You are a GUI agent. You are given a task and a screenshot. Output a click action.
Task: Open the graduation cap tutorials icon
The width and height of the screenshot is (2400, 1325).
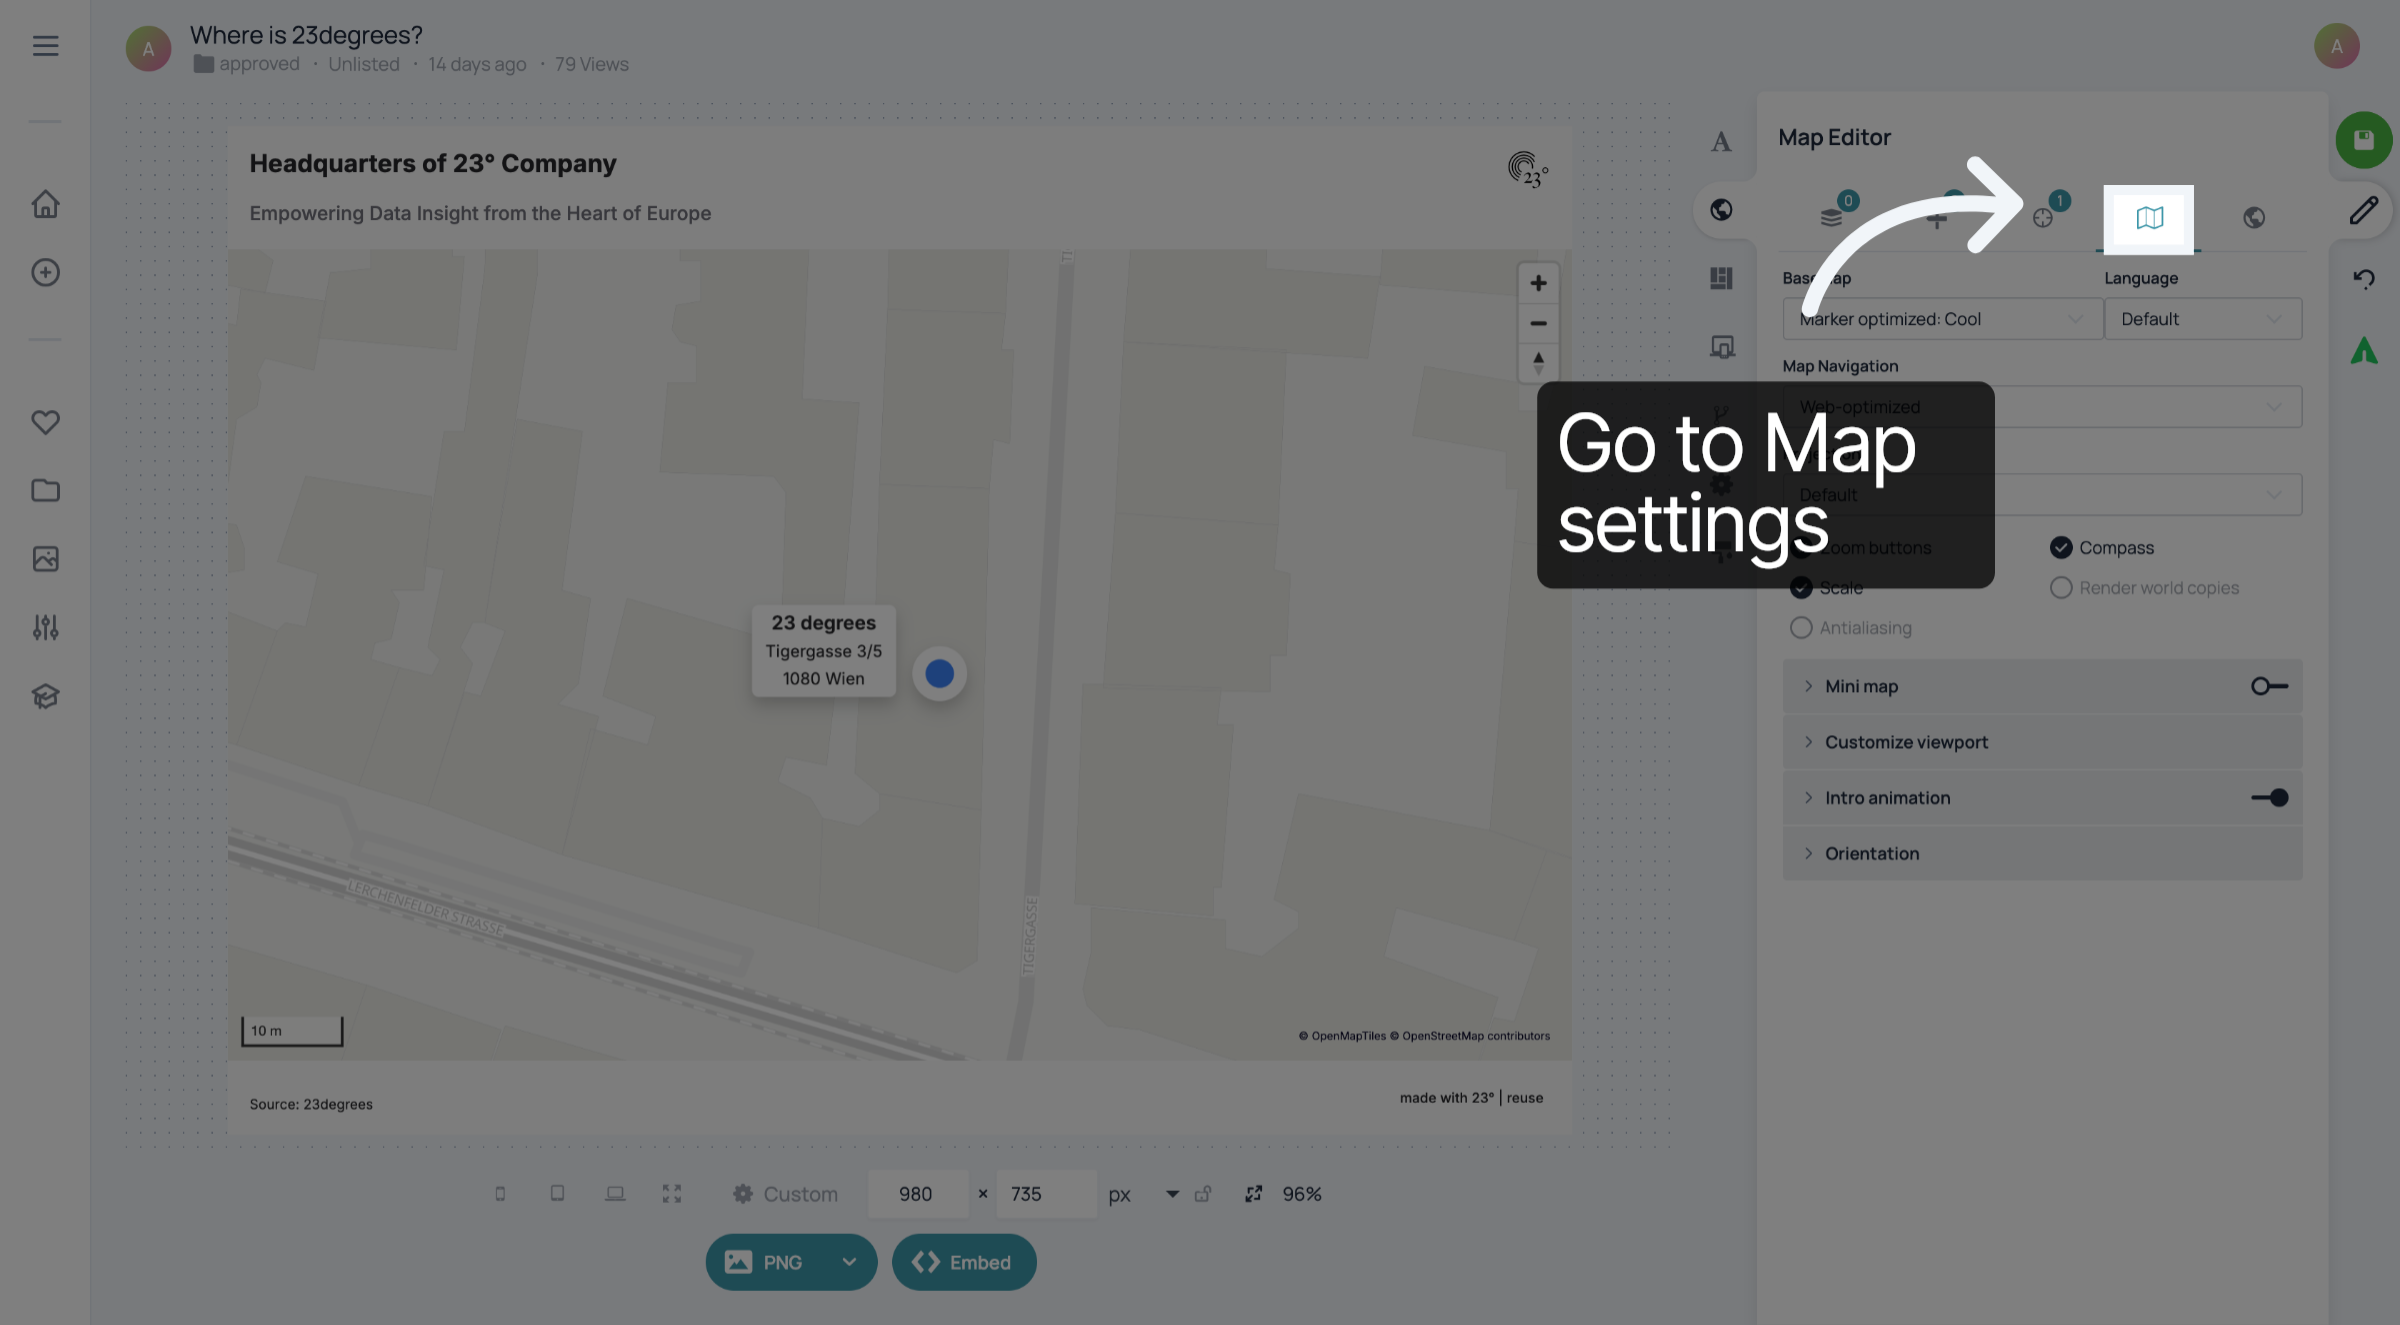45,696
